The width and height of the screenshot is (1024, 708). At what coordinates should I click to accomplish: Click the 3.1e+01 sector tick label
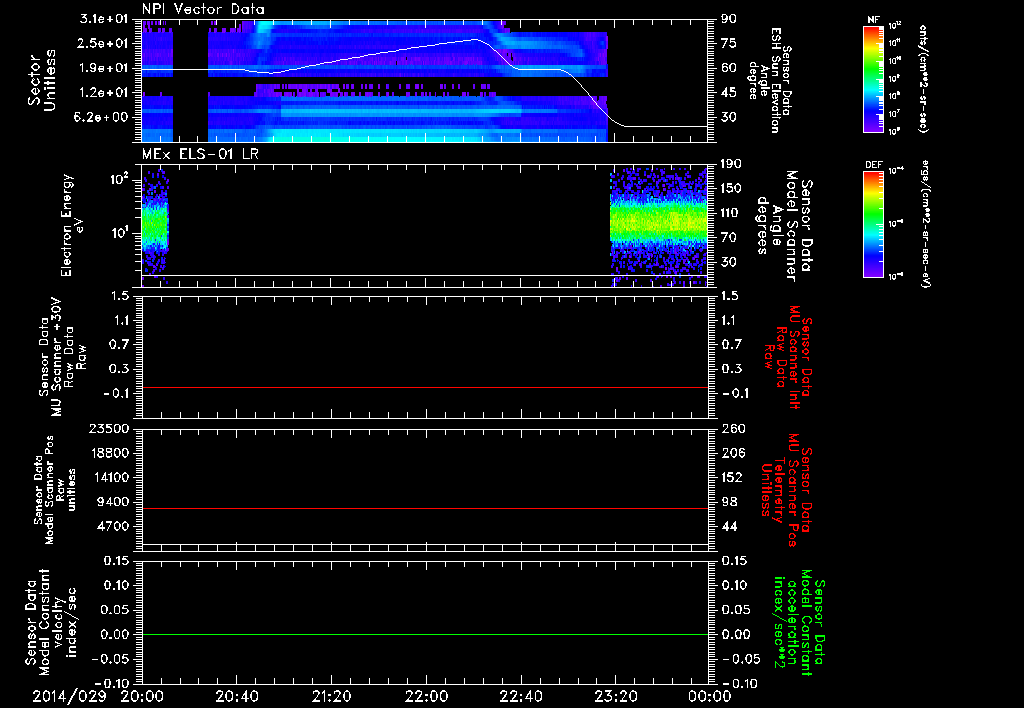pyautogui.click(x=104, y=19)
